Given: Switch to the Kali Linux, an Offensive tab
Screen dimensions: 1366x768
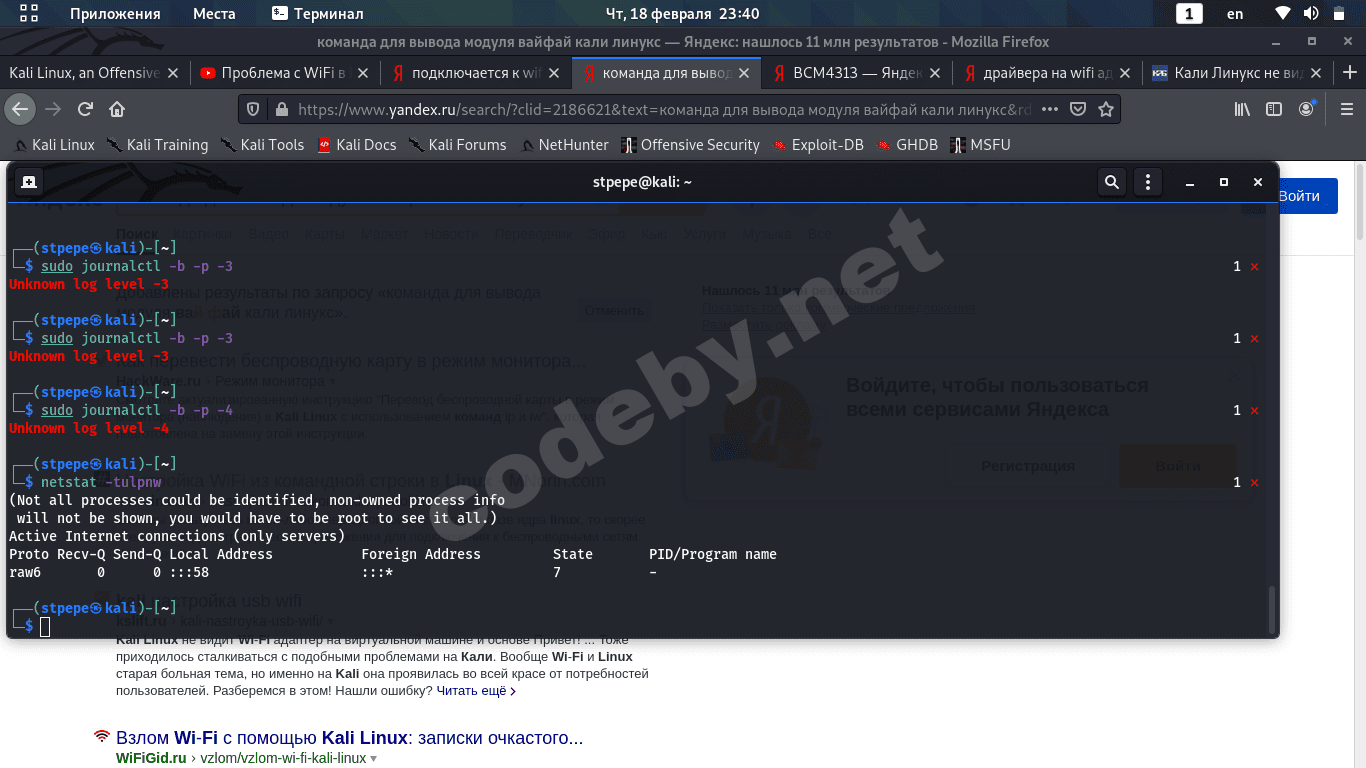Looking at the screenshot, I should 84,73.
